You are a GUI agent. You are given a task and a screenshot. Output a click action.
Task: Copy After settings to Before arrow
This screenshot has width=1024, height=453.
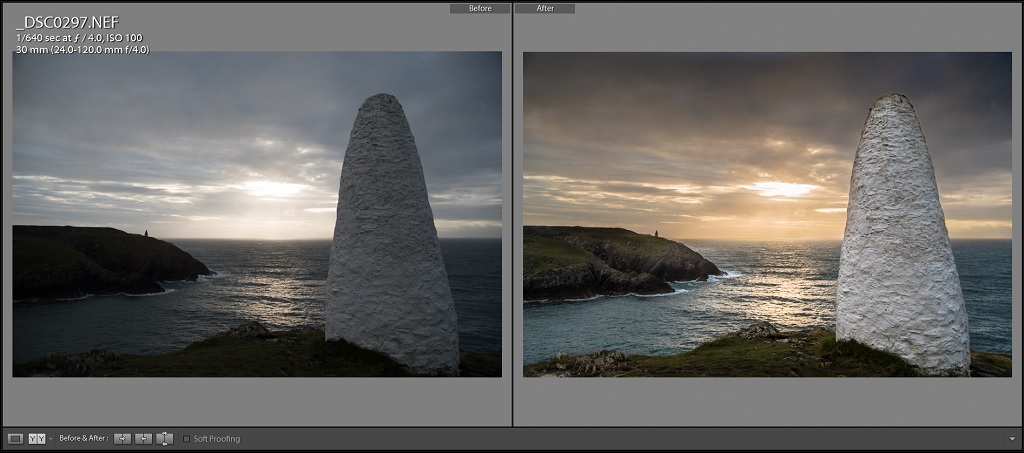click(x=144, y=438)
